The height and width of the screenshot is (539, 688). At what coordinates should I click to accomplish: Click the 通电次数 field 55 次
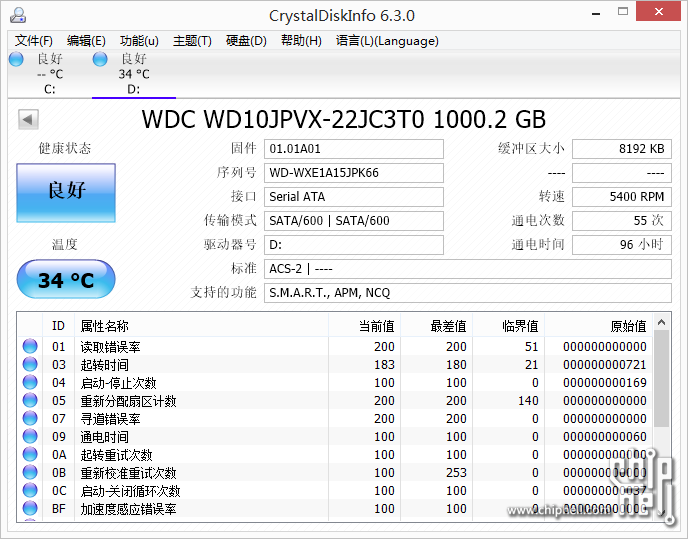(x=622, y=221)
